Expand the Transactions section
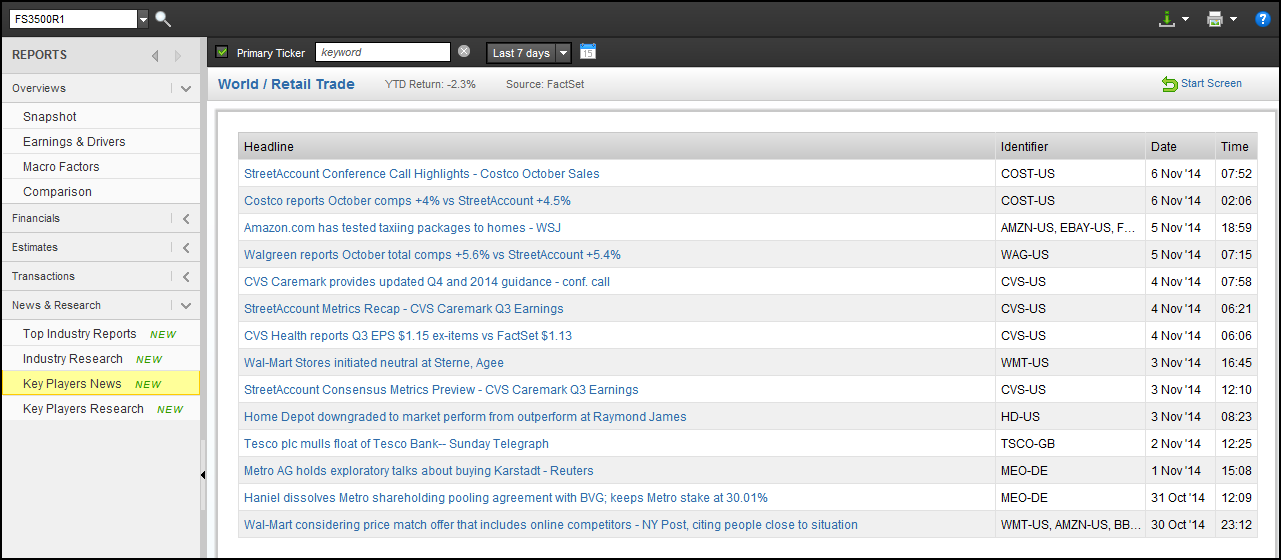 [x=186, y=277]
